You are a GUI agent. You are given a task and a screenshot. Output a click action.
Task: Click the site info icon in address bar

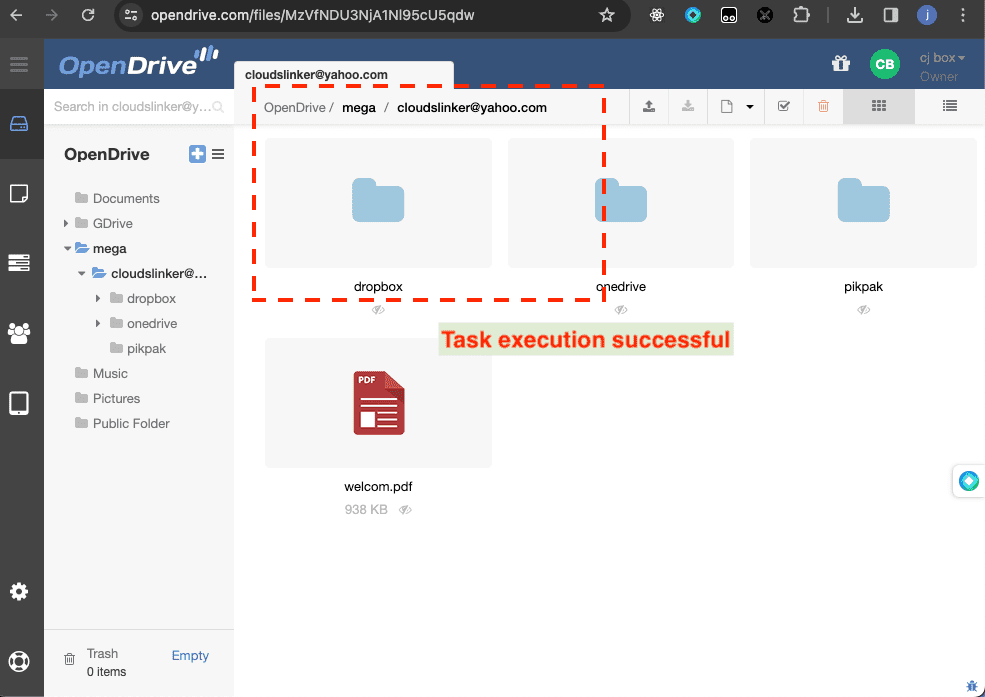[130, 15]
